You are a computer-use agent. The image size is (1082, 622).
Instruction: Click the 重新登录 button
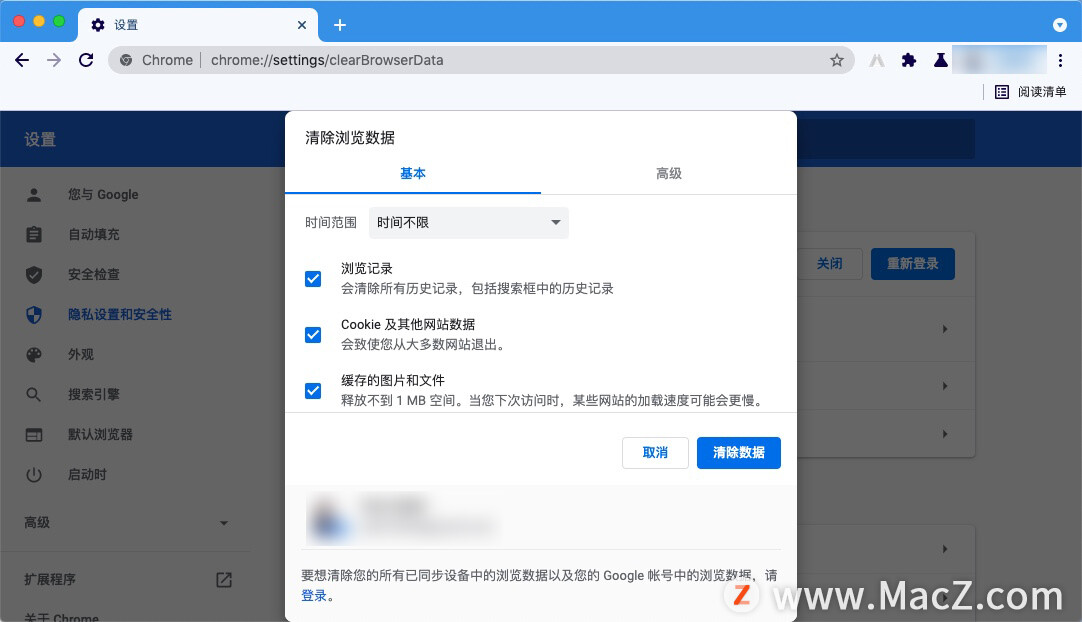pyautogui.click(x=912, y=264)
